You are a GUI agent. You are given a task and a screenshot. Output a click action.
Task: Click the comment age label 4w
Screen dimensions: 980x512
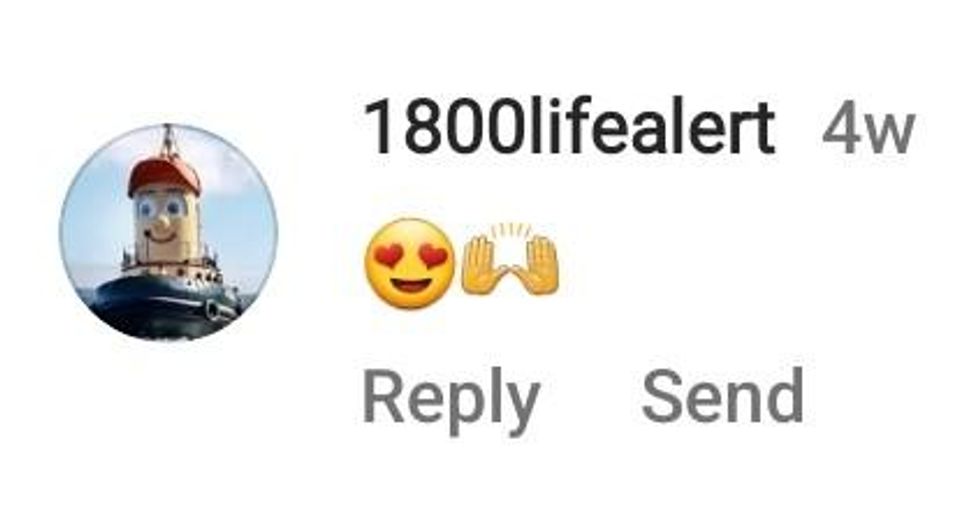[868, 132]
